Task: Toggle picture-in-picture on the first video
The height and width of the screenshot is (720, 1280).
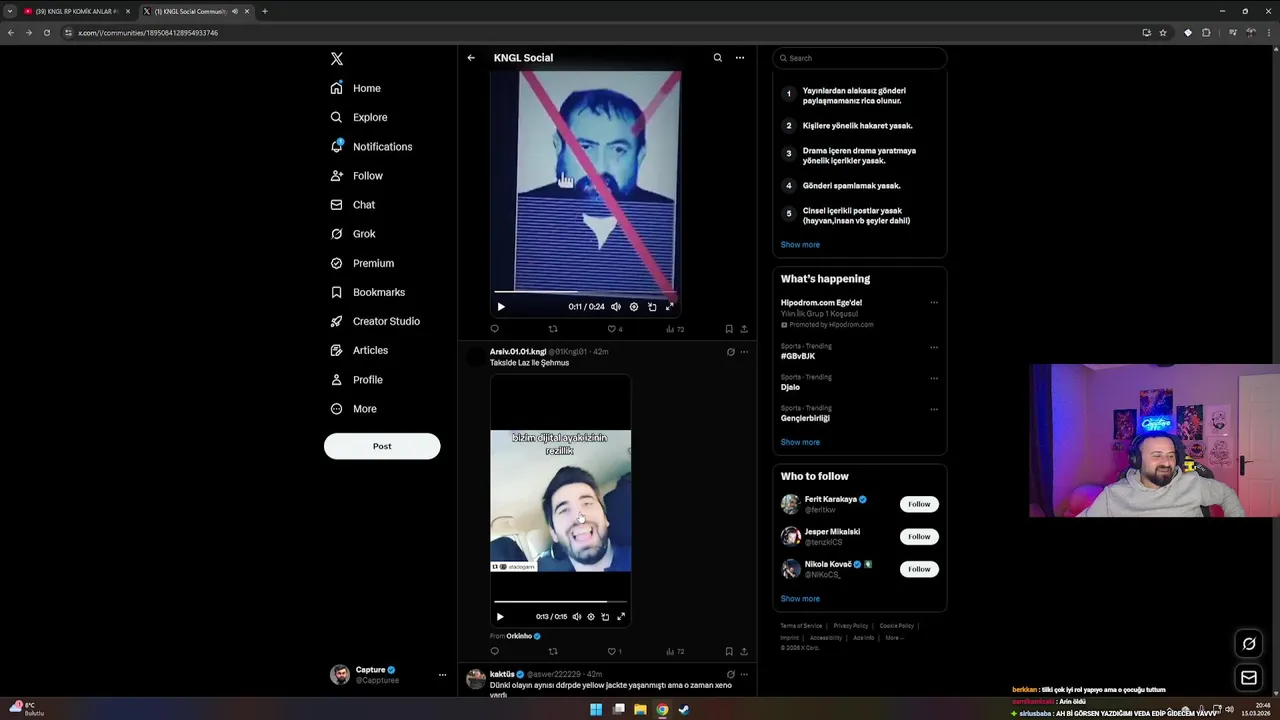Action: (652, 307)
